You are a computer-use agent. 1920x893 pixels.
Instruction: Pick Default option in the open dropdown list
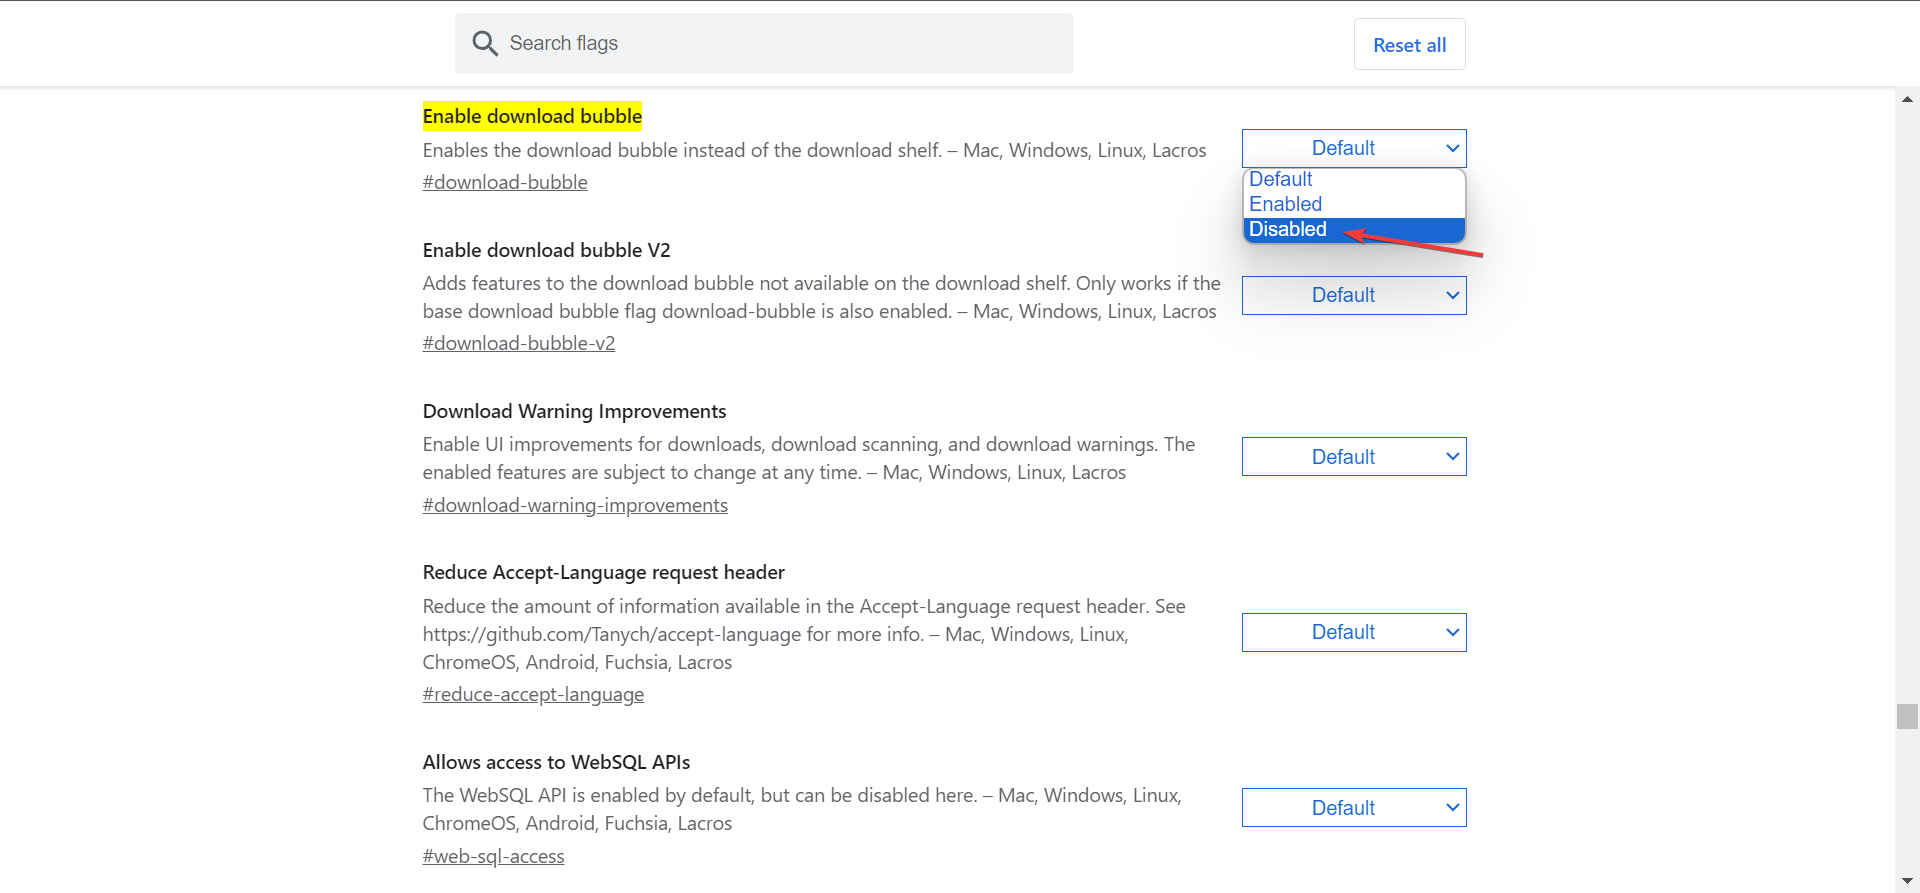click(x=1281, y=179)
